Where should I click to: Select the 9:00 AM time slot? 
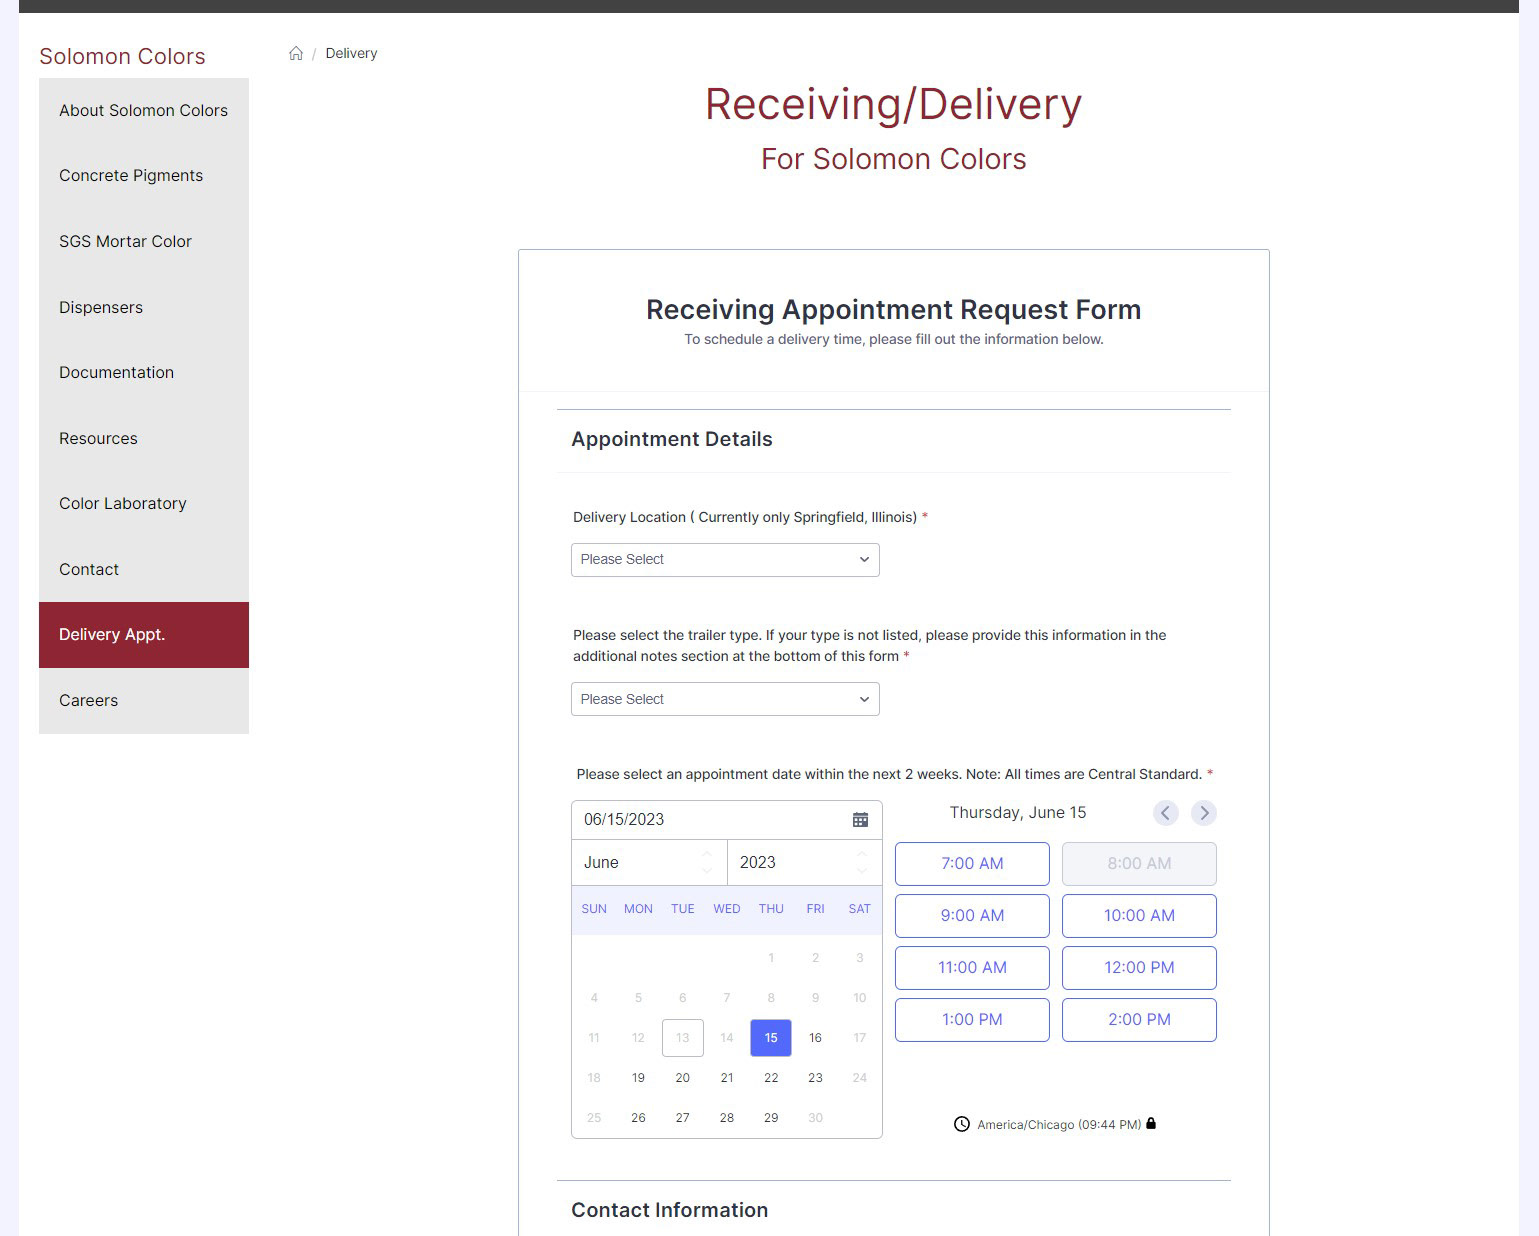coord(972,916)
